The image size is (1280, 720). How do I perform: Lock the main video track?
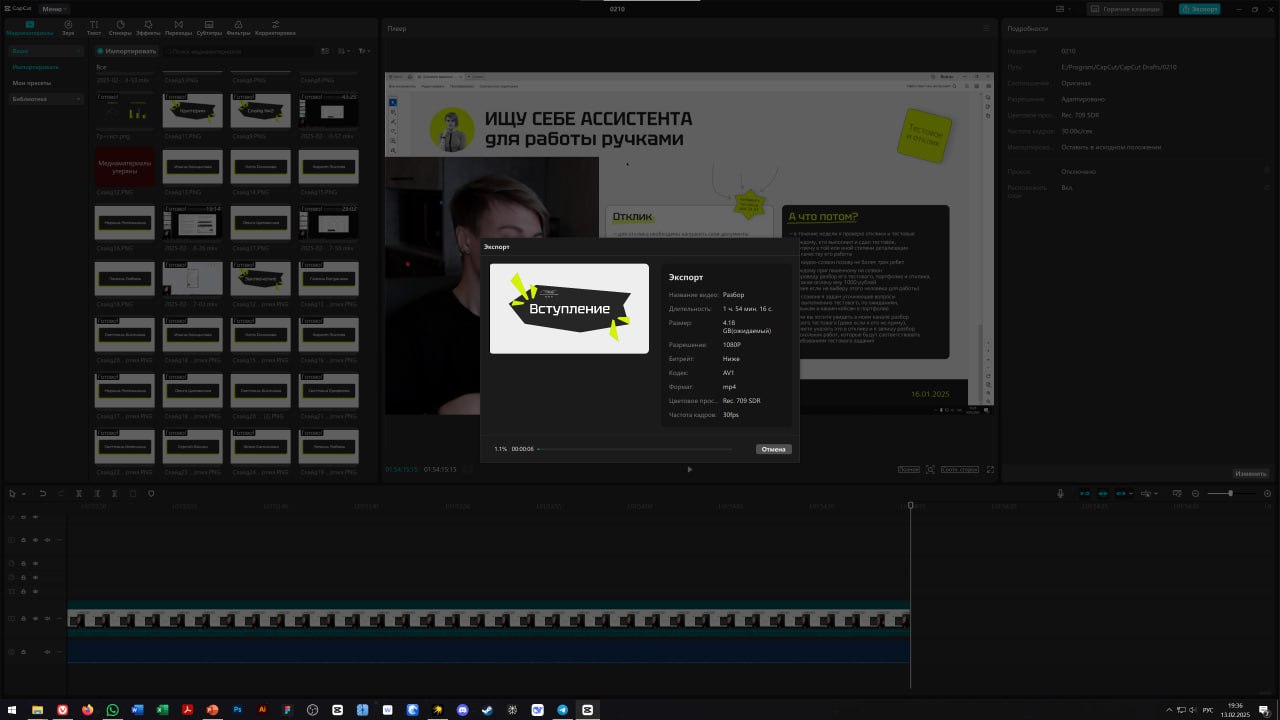pos(23,619)
